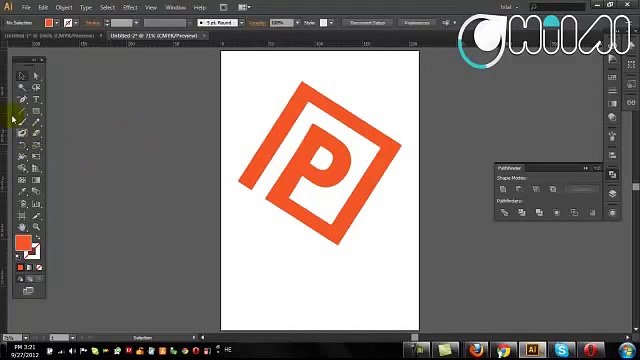Select the Scale tool
The image size is (640, 360).
tap(36, 145)
